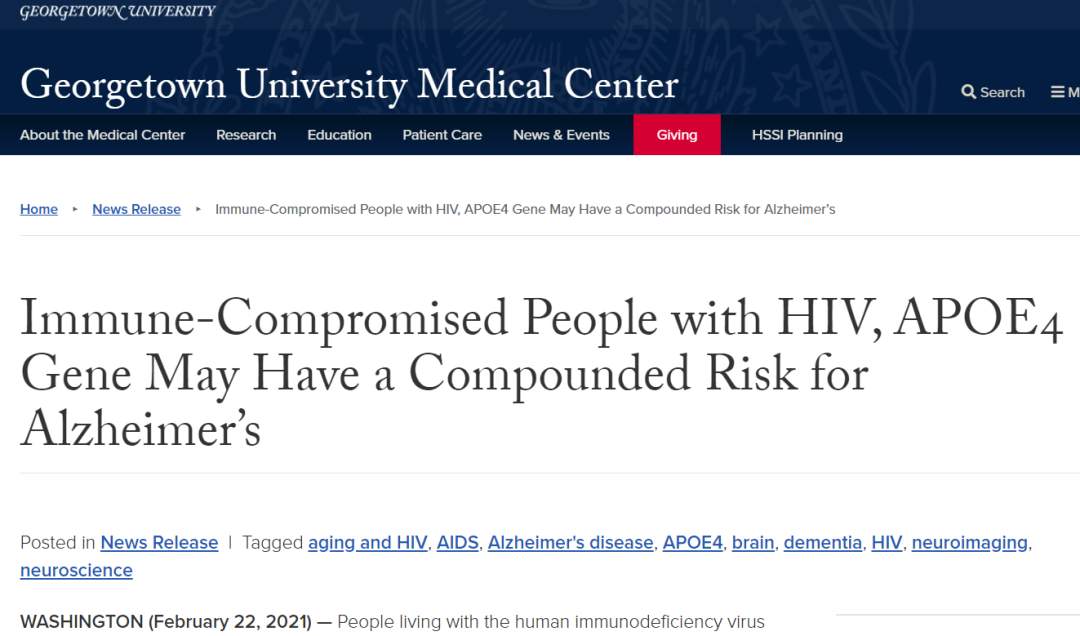1080x636 pixels.
Task: Click the APOE4 tag link
Action: 692,542
